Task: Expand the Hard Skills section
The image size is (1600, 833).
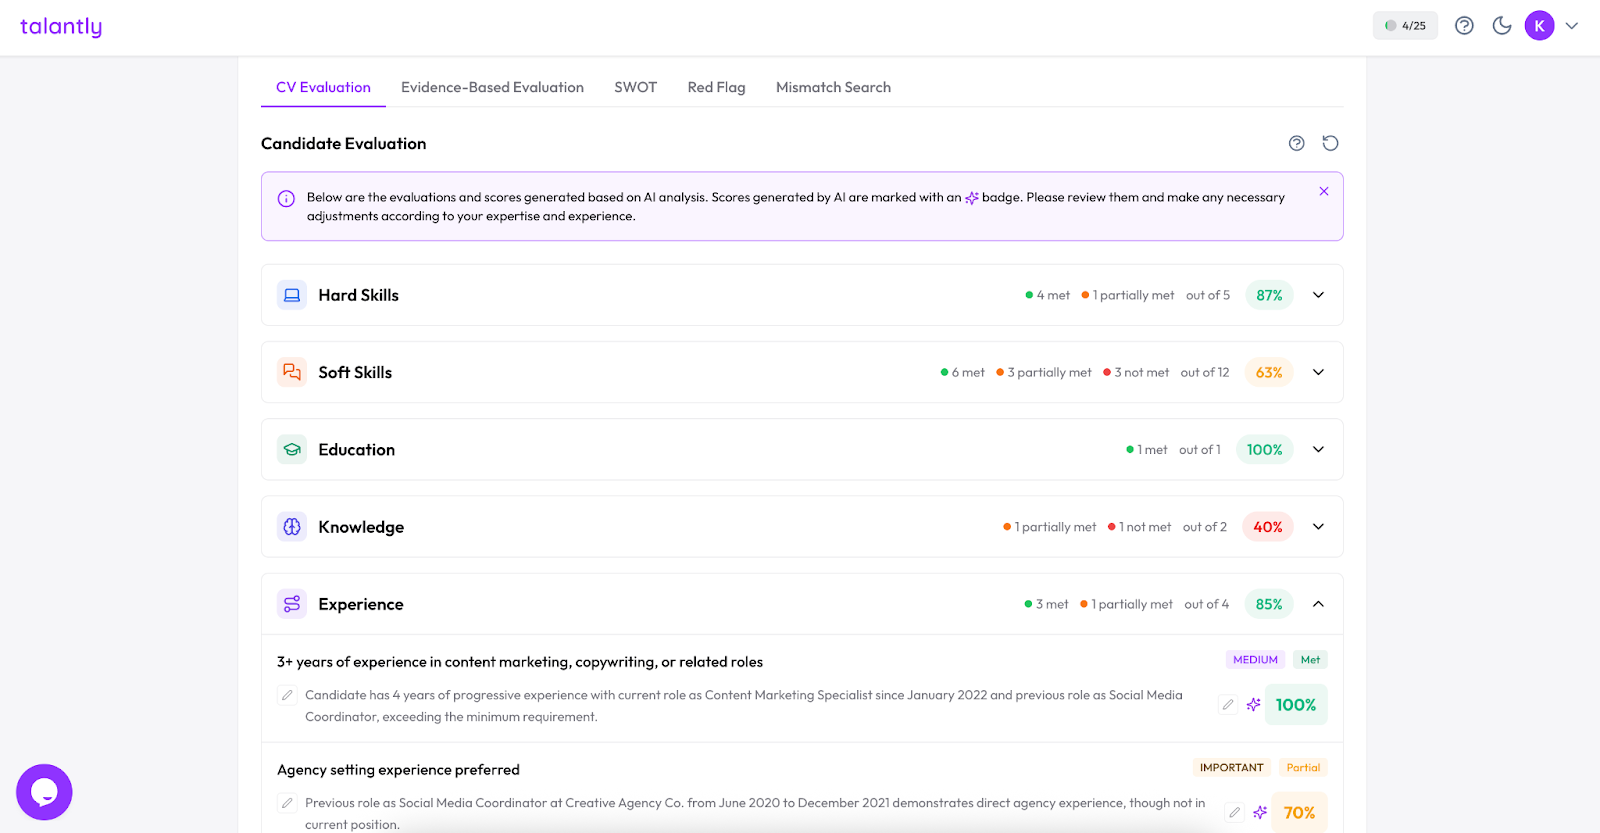Action: pos(1318,295)
